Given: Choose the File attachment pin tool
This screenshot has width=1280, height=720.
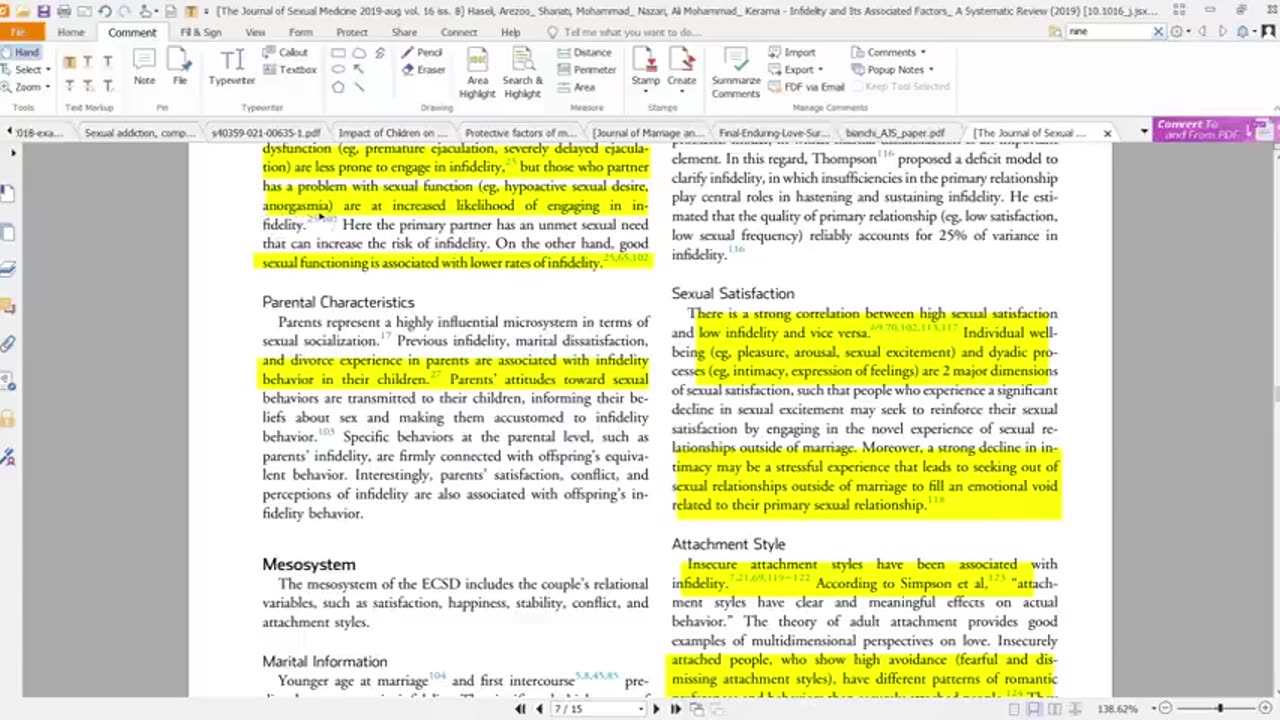Looking at the screenshot, I should coord(180,68).
